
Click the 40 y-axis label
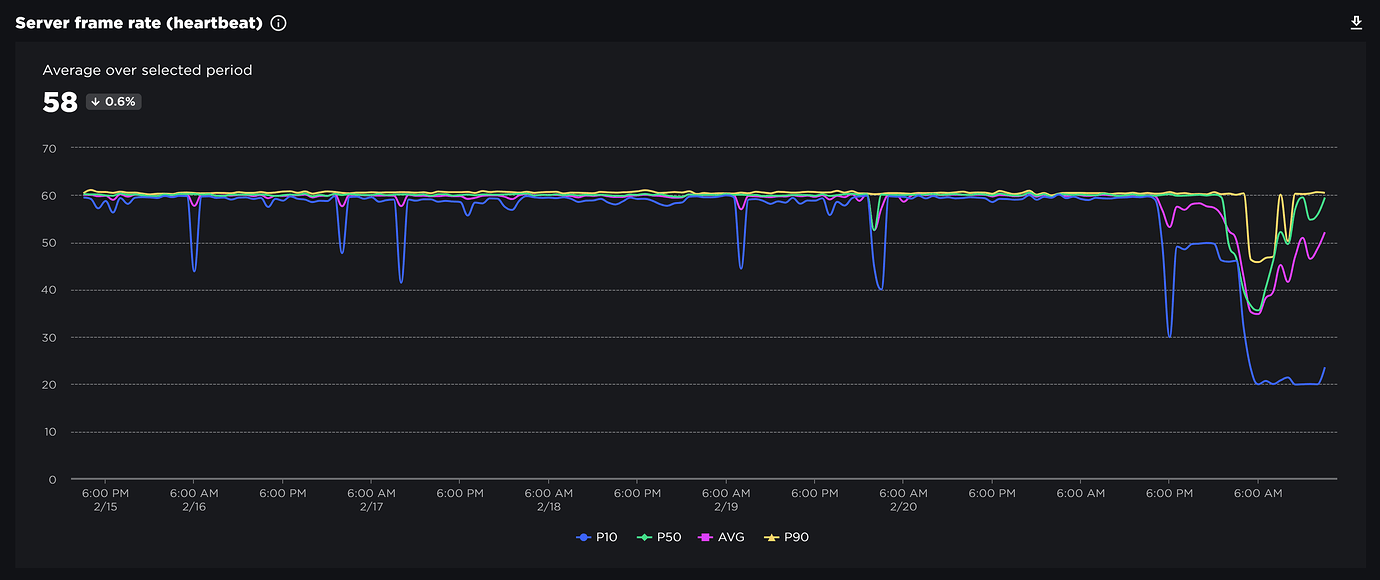(x=49, y=290)
